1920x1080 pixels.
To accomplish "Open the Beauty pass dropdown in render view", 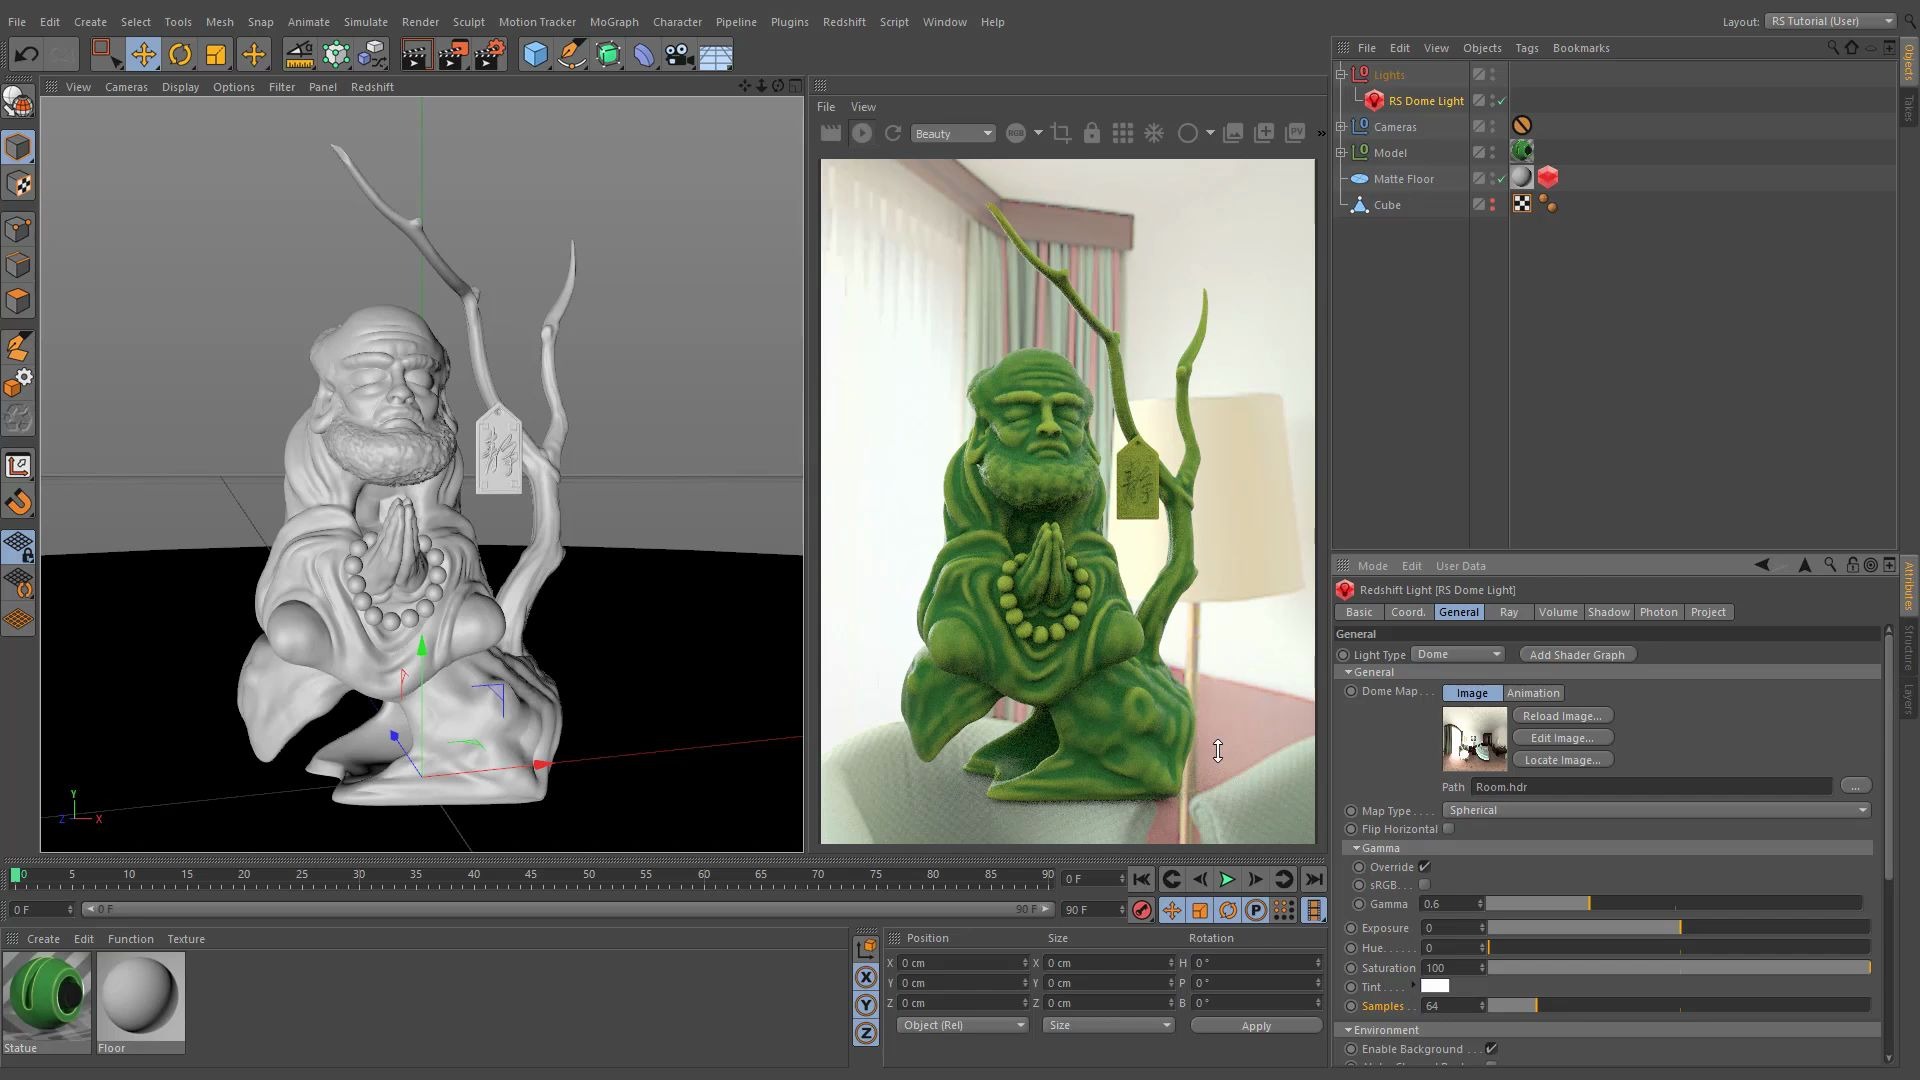I will click(952, 133).
